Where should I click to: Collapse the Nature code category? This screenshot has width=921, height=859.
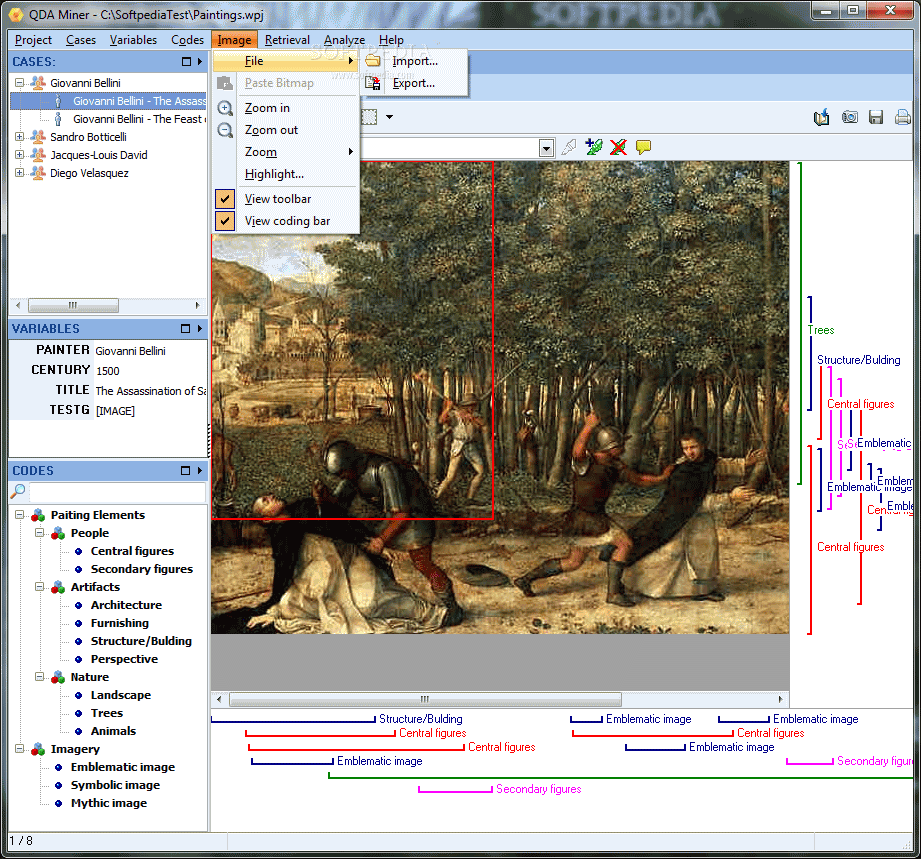click(39, 677)
